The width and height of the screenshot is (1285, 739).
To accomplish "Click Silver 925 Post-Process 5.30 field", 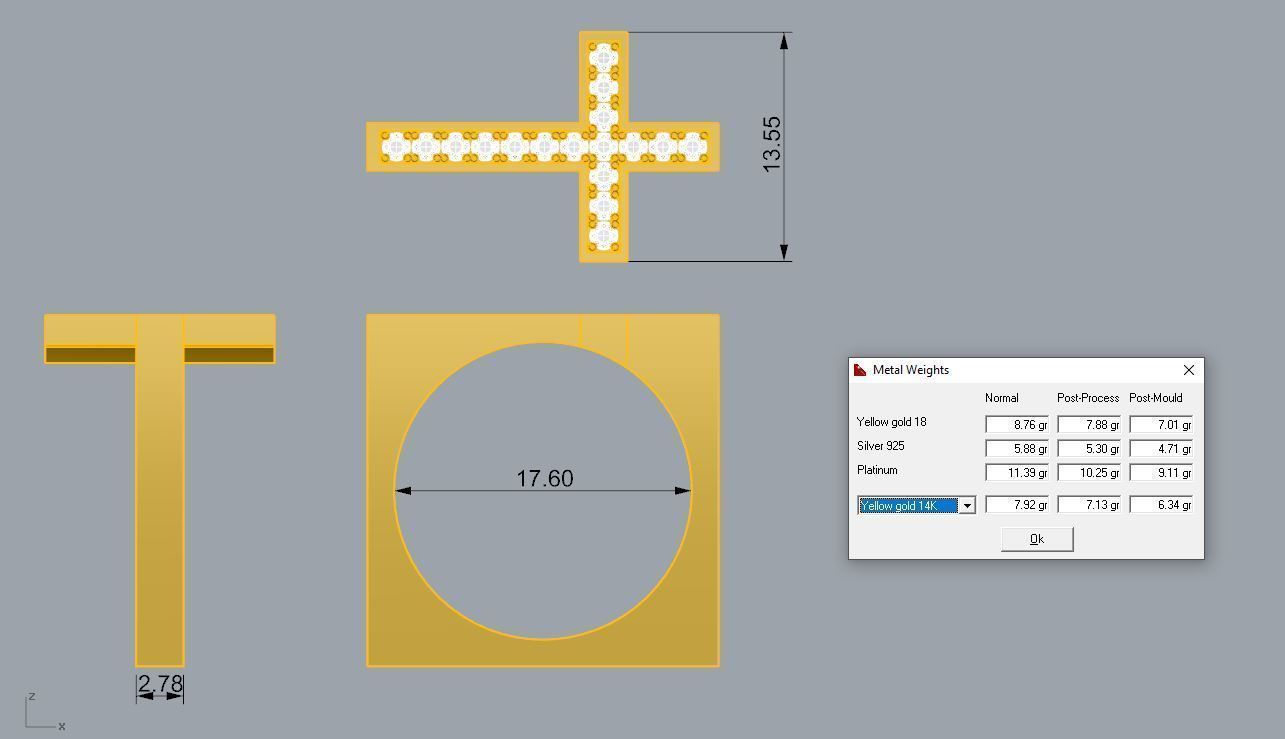I will coord(1089,449).
